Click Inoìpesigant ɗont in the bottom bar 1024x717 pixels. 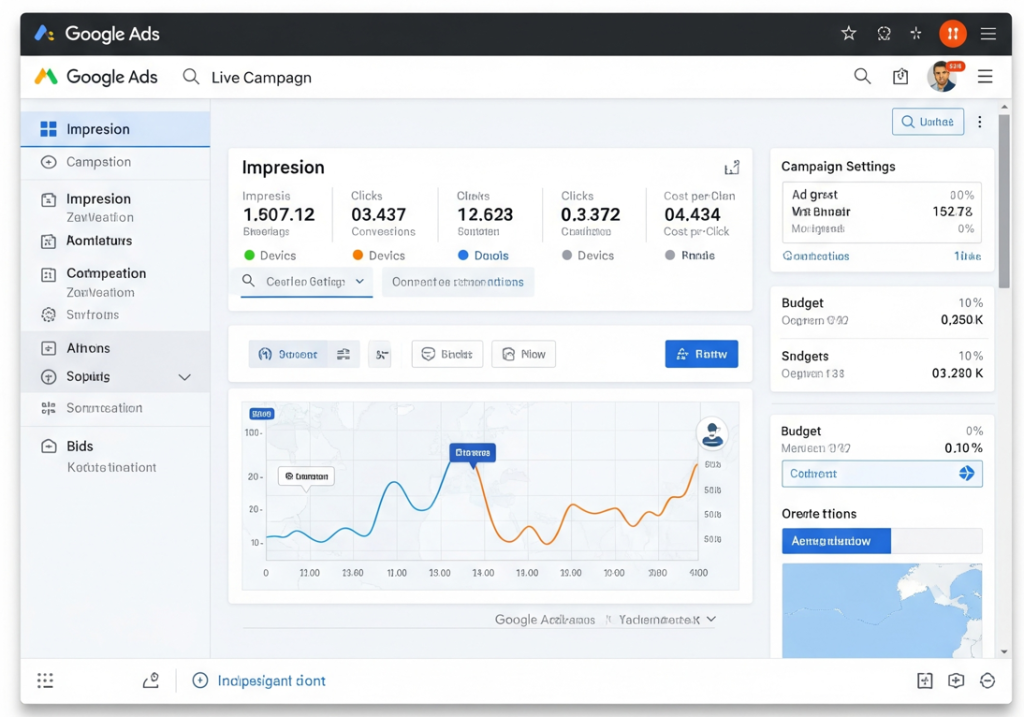[259, 680]
